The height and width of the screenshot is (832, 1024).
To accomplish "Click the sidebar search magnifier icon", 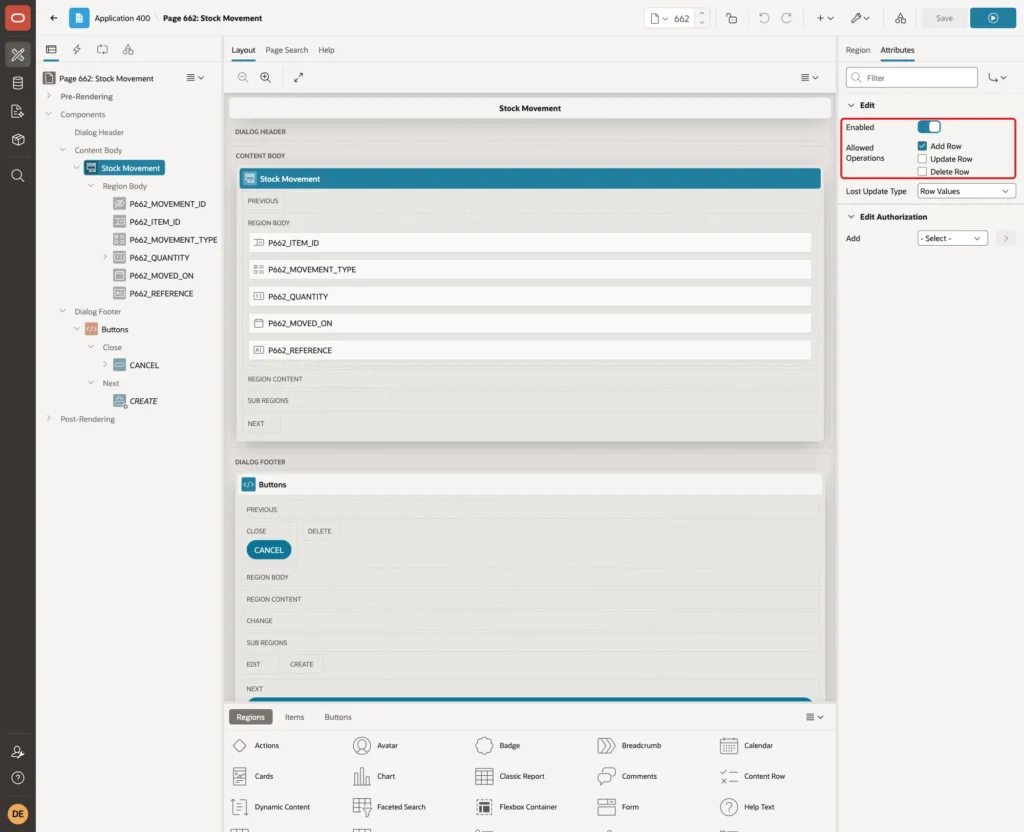I will [18, 175].
